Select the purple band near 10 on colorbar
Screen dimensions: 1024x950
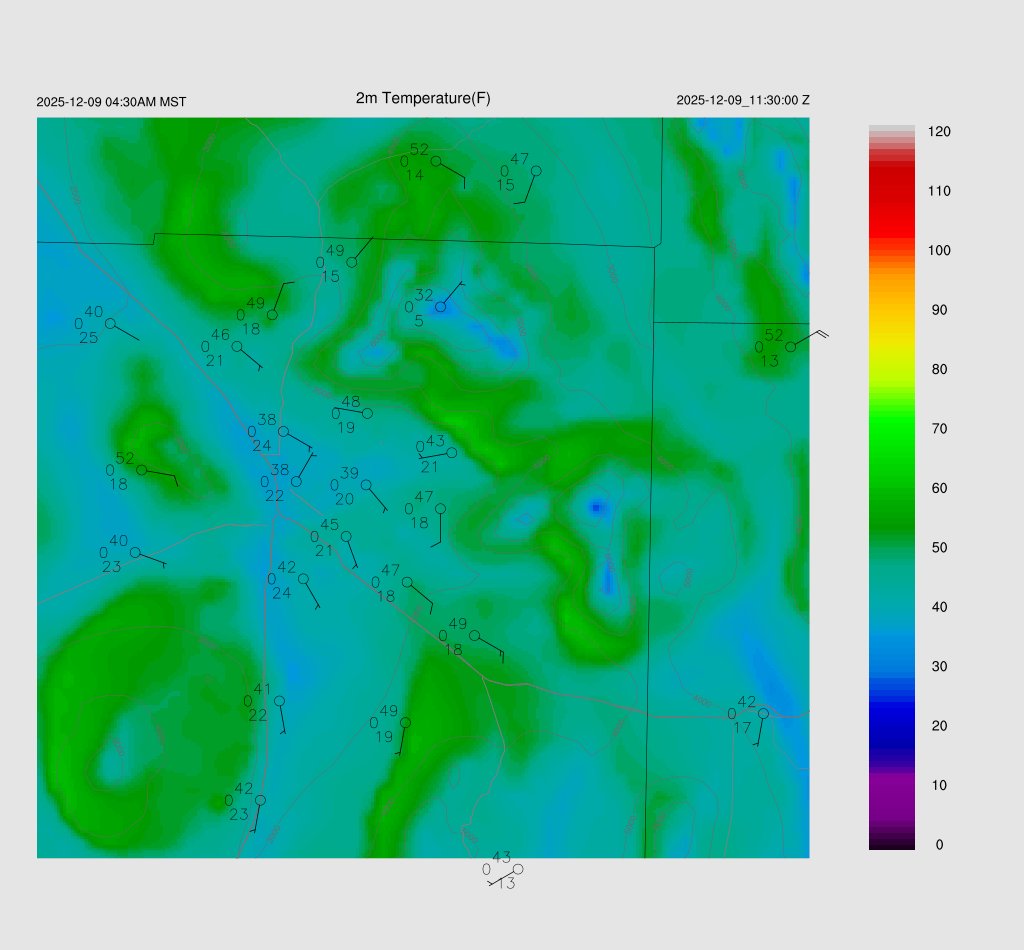[x=891, y=786]
